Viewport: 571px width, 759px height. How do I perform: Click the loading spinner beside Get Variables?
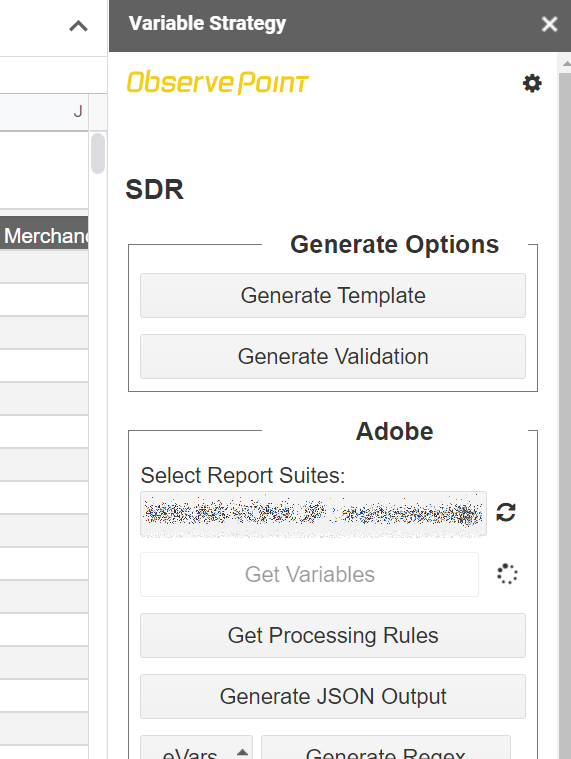507,574
